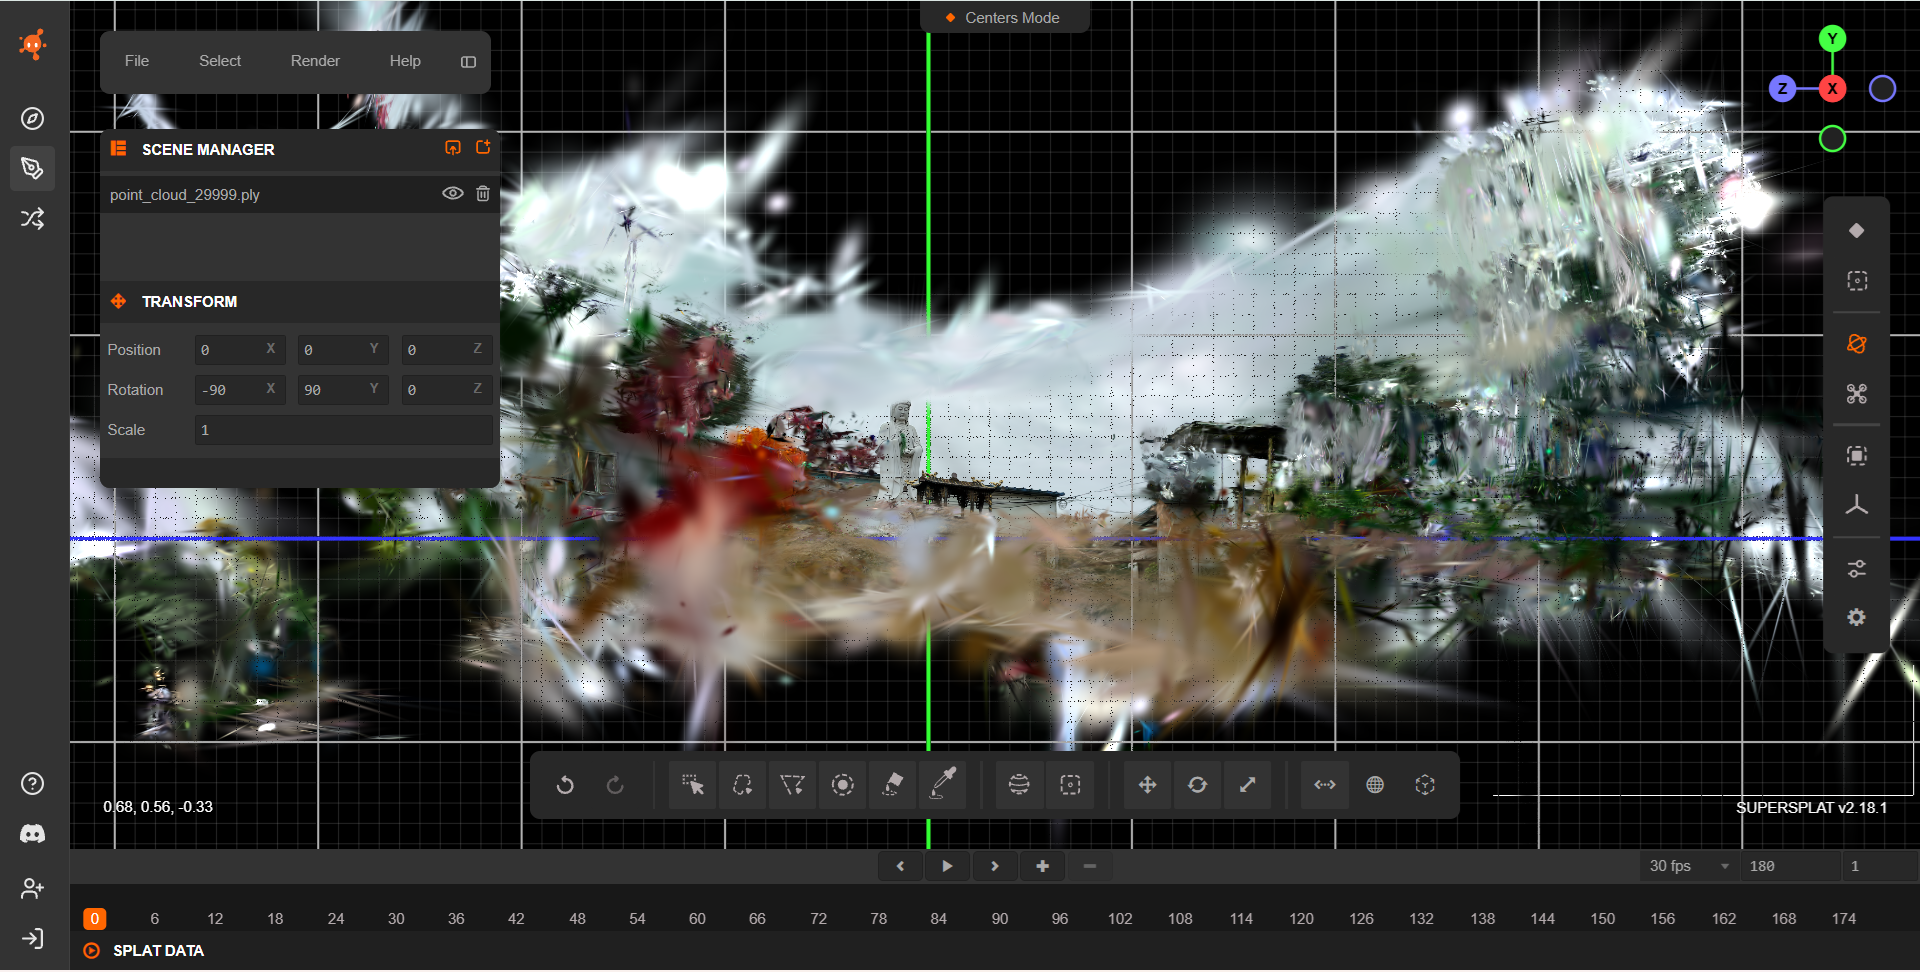
Task: Activate the picker selection tool
Action: [x=692, y=785]
